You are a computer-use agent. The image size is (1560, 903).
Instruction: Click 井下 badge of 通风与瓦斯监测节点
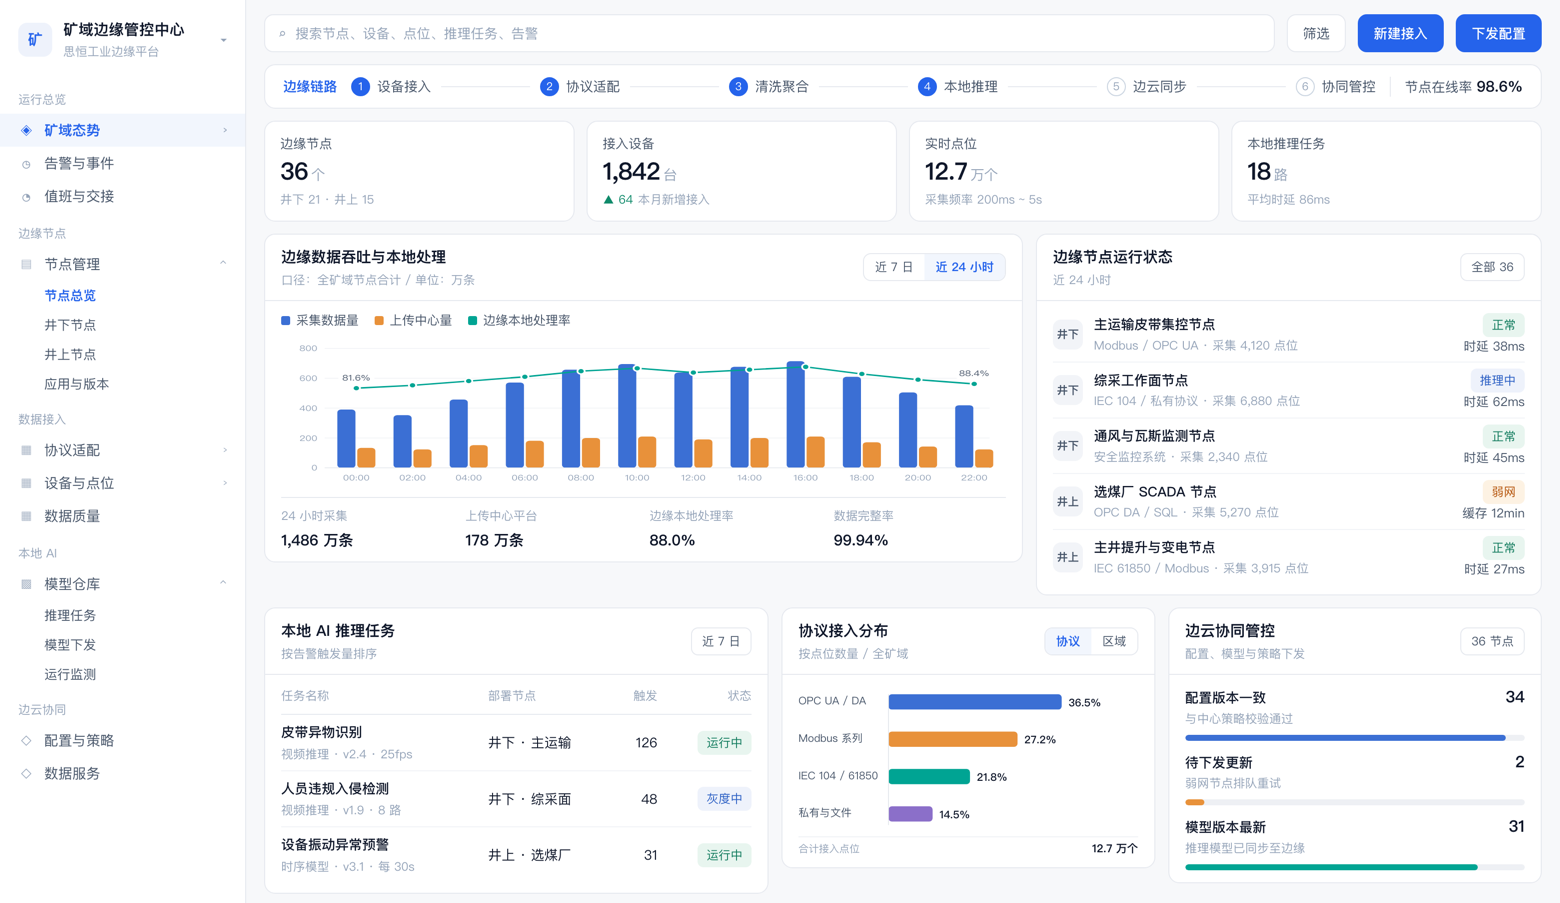coord(1068,446)
